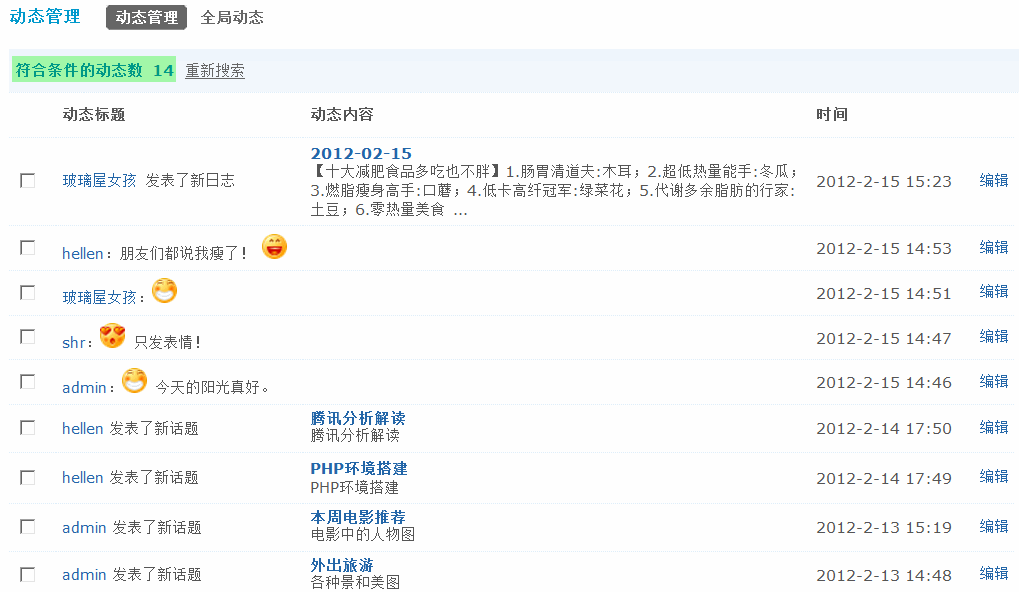Check the box on the 腾讯分析解读 row
Screen dimensions: 1019x592
coord(27,428)
